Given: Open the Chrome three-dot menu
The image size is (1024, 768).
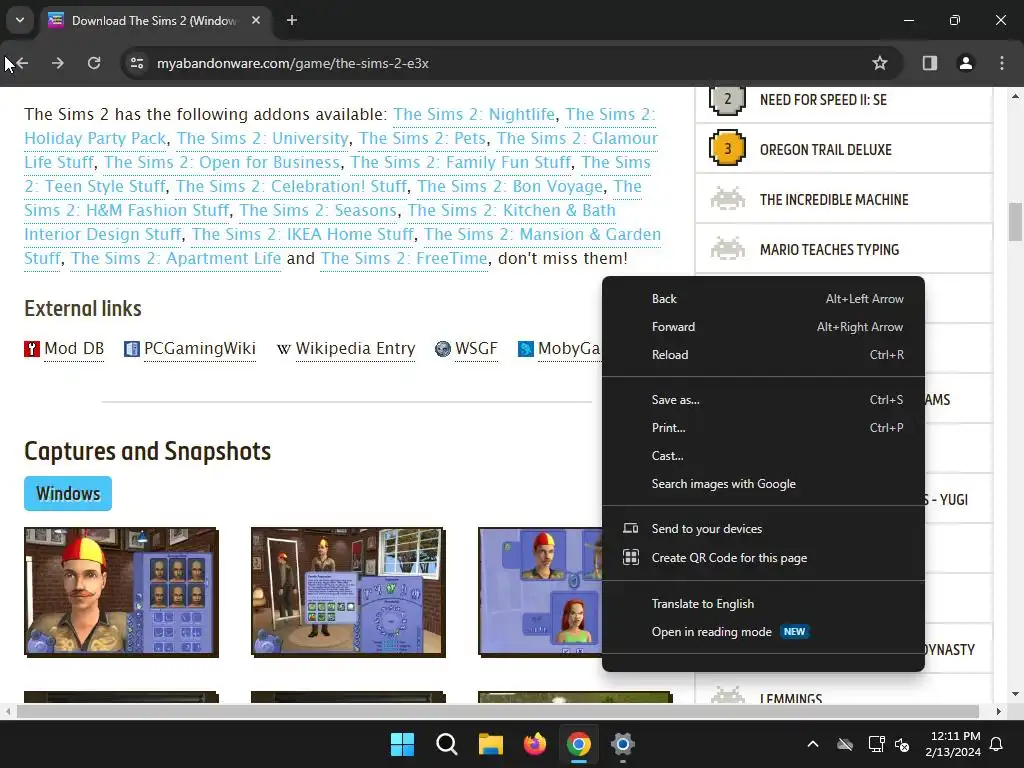Looking at the screenshot, I should (x=1002, y=63).
